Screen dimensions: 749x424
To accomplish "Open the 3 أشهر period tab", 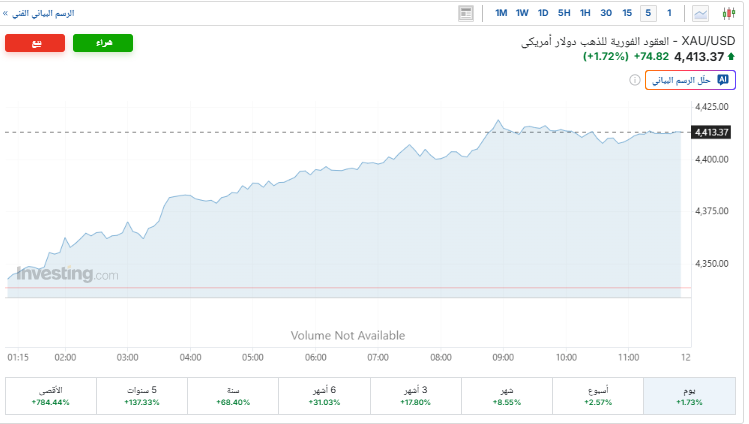I will click(415, 395).
